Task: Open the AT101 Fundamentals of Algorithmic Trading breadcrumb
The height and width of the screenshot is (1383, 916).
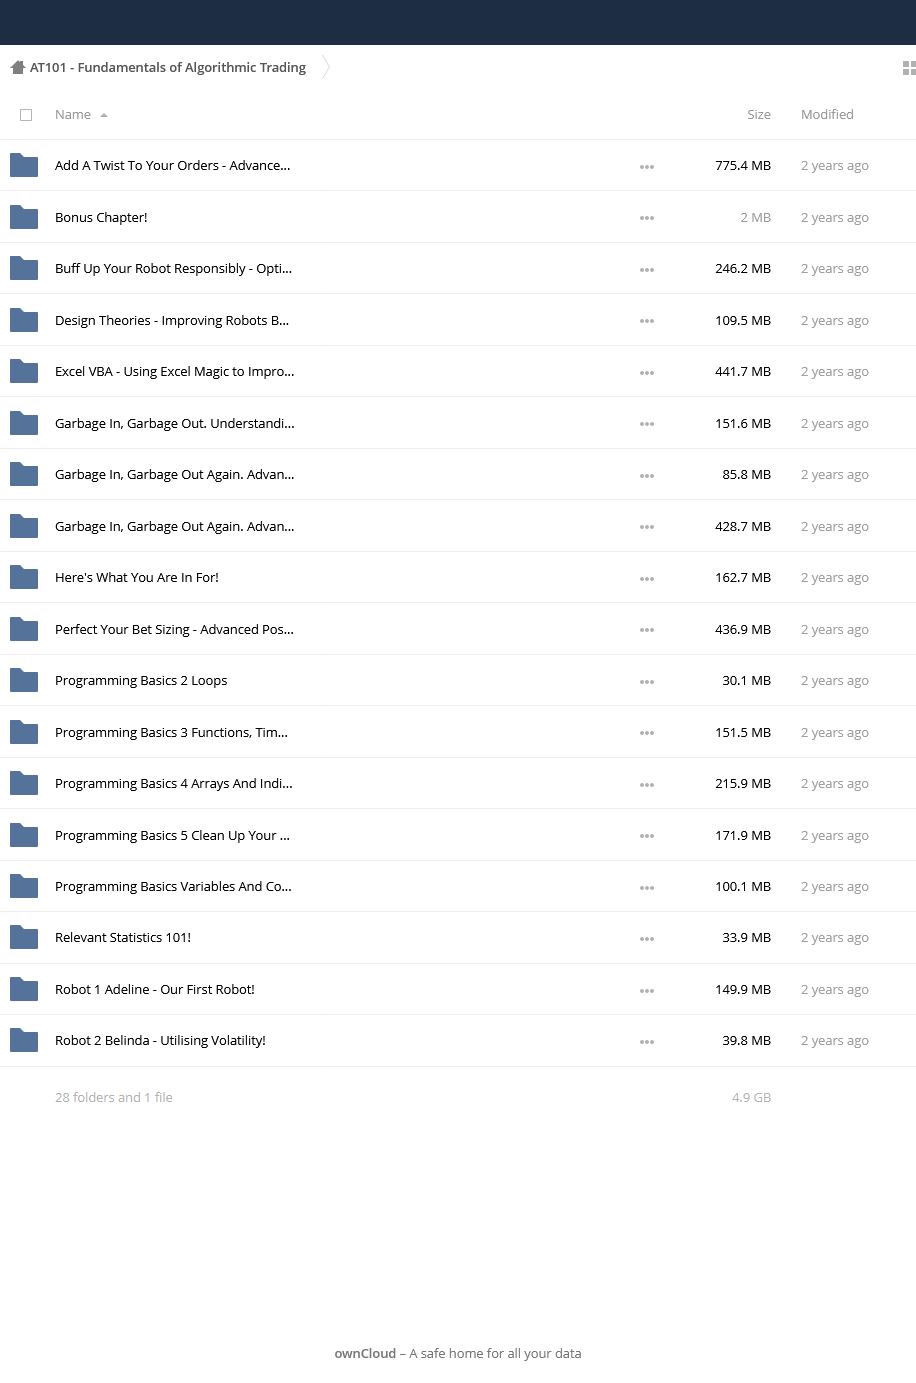Action: [x=168, y=68]
